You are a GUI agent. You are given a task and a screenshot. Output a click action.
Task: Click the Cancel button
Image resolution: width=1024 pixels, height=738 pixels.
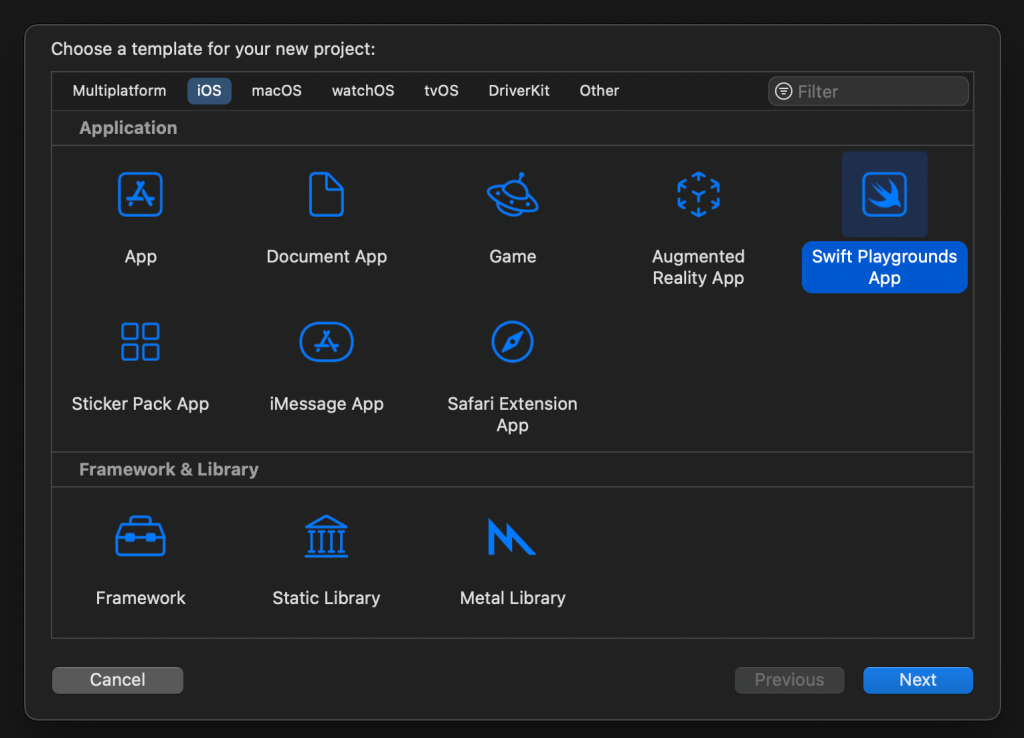118,680
